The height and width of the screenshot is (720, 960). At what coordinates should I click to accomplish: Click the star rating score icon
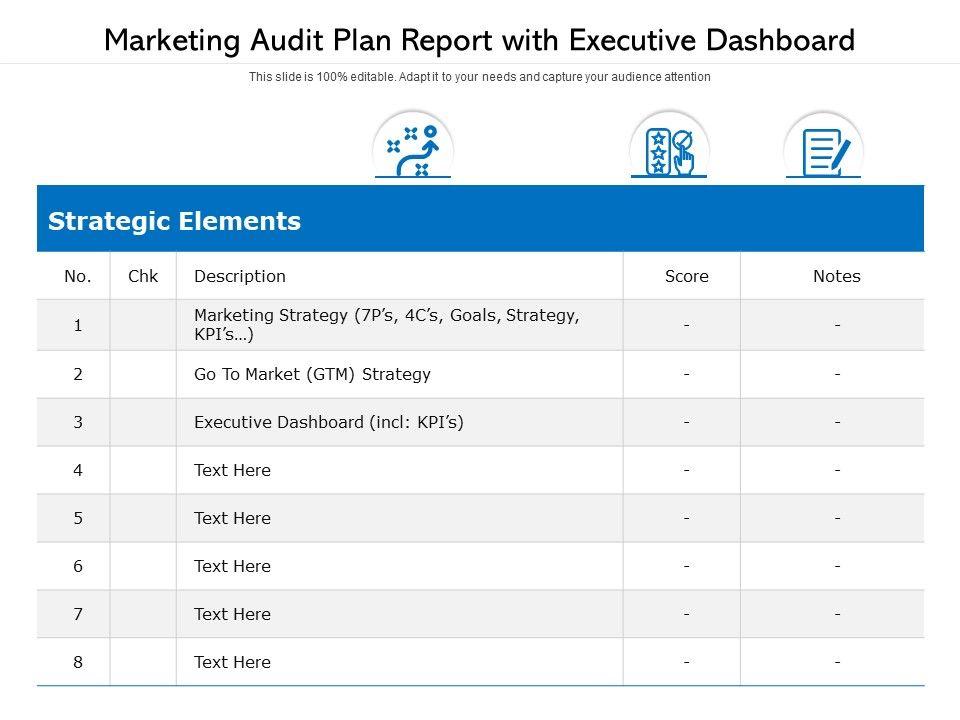tap(669, 151)
